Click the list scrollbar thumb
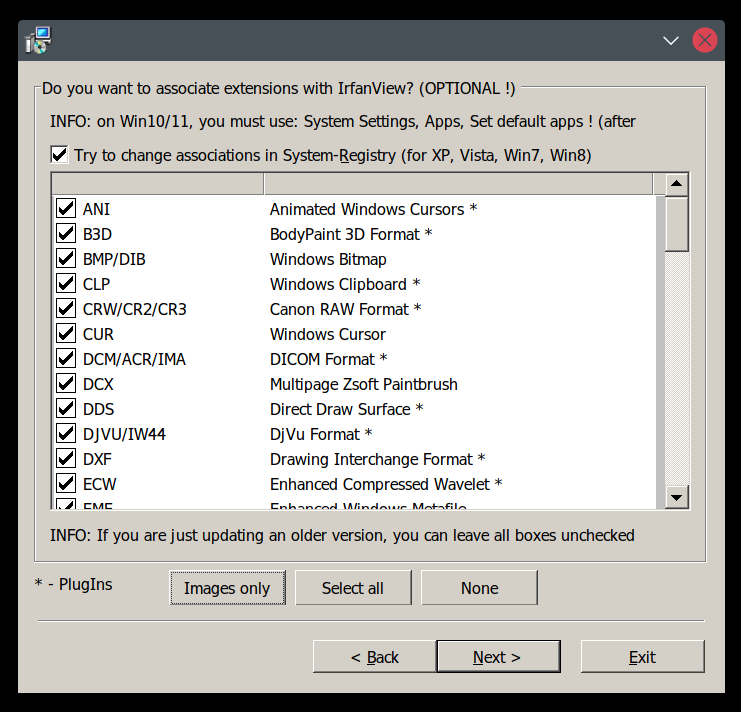 (x=677, y=224)
